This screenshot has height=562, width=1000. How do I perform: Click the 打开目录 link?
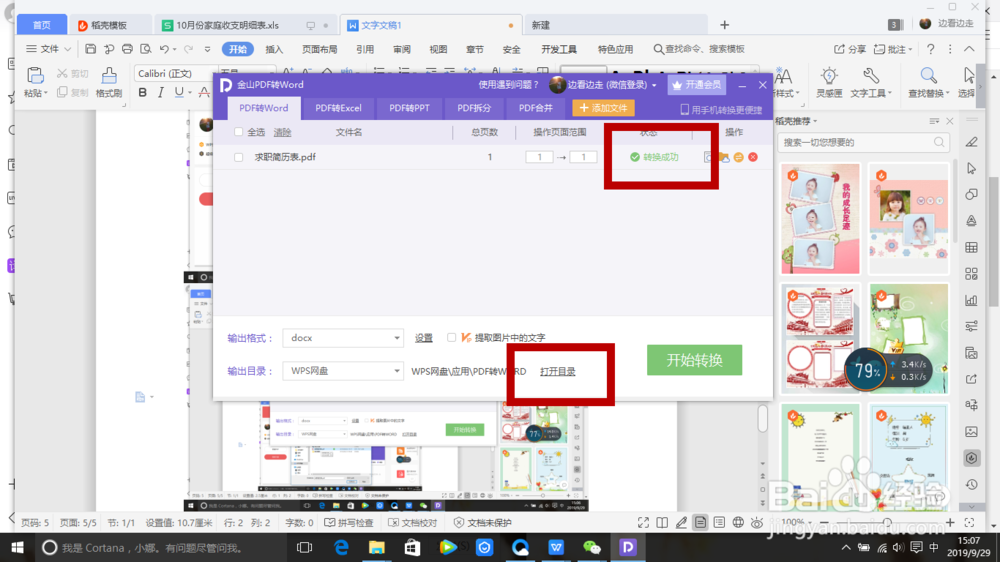557,371
